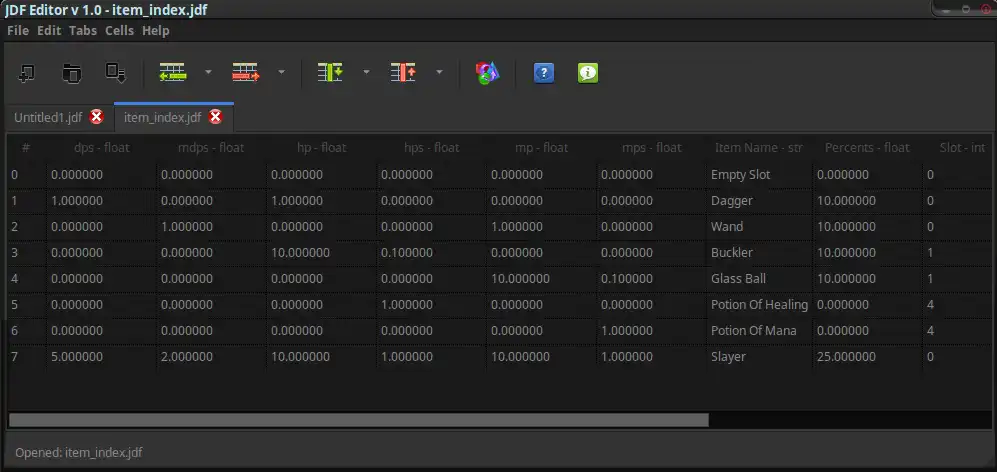The image size is (997, 472).
Task: Click the 'mp - float' column header
Action: pyautogui.click(x=542, y=148)
